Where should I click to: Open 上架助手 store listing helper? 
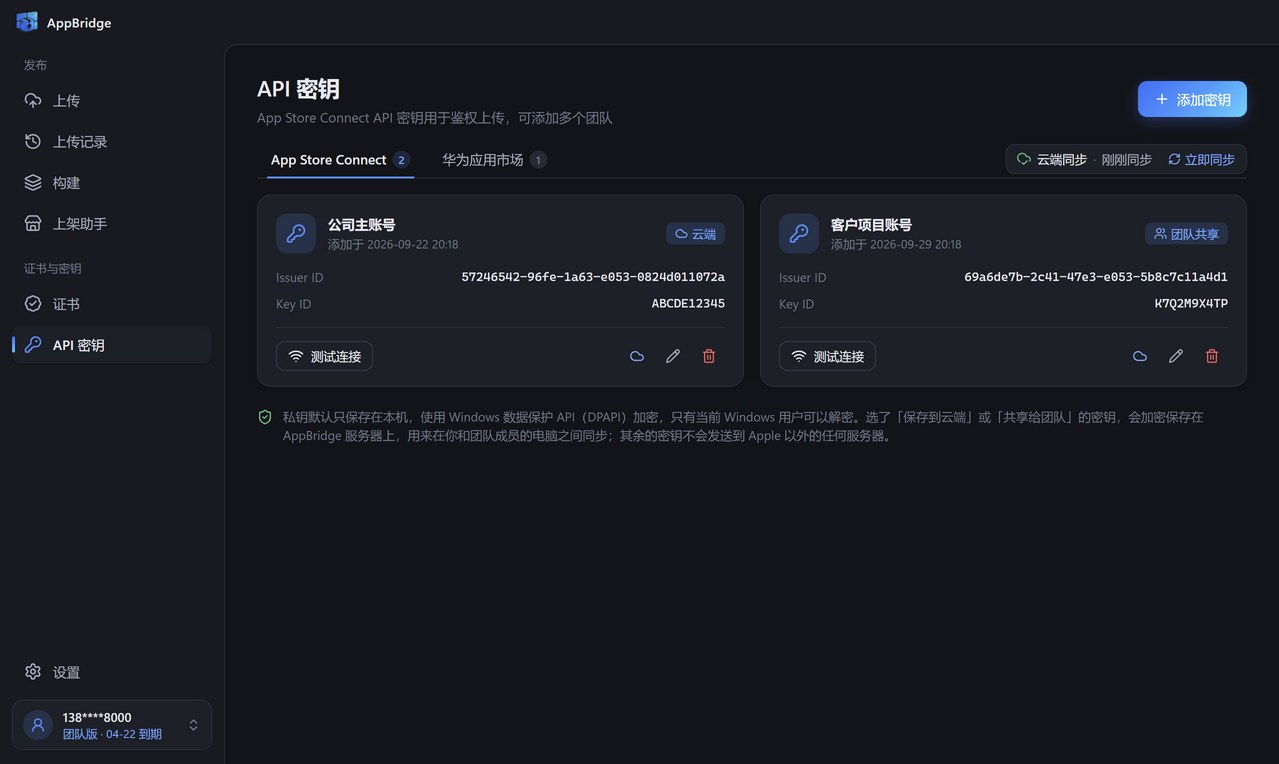click(x=112, y=224)
